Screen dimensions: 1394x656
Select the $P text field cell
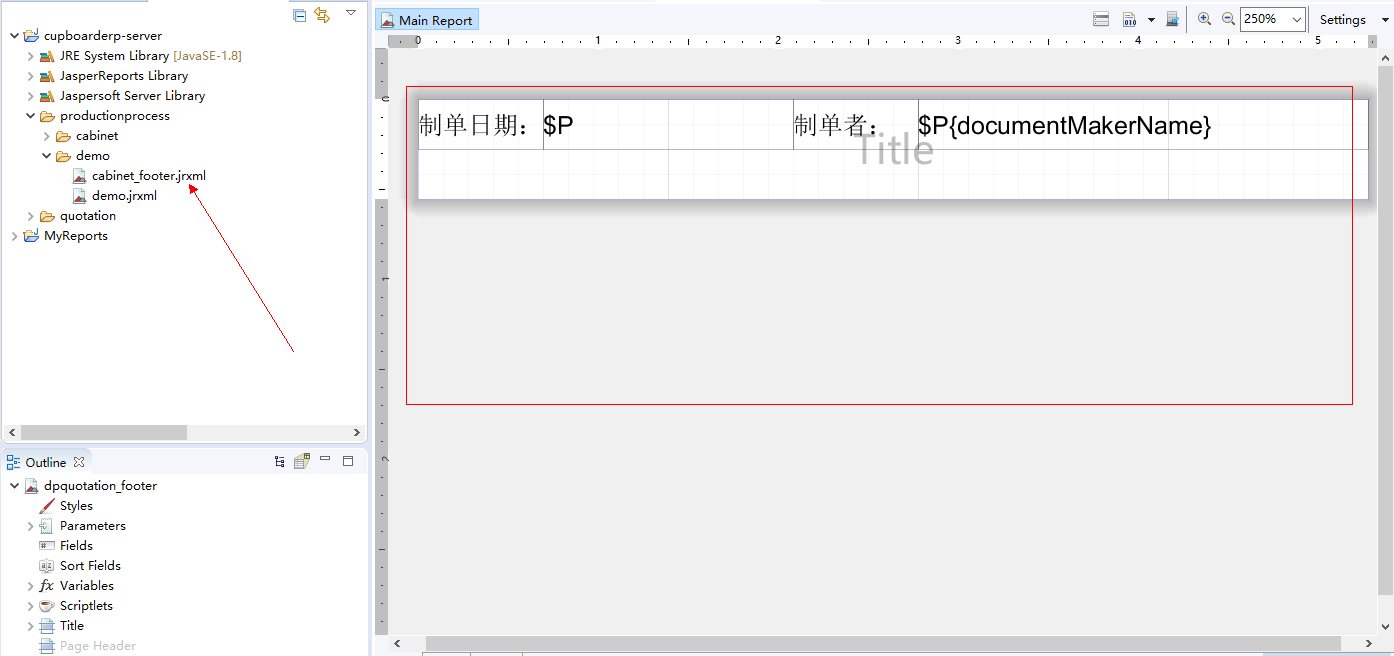point(668,125)
